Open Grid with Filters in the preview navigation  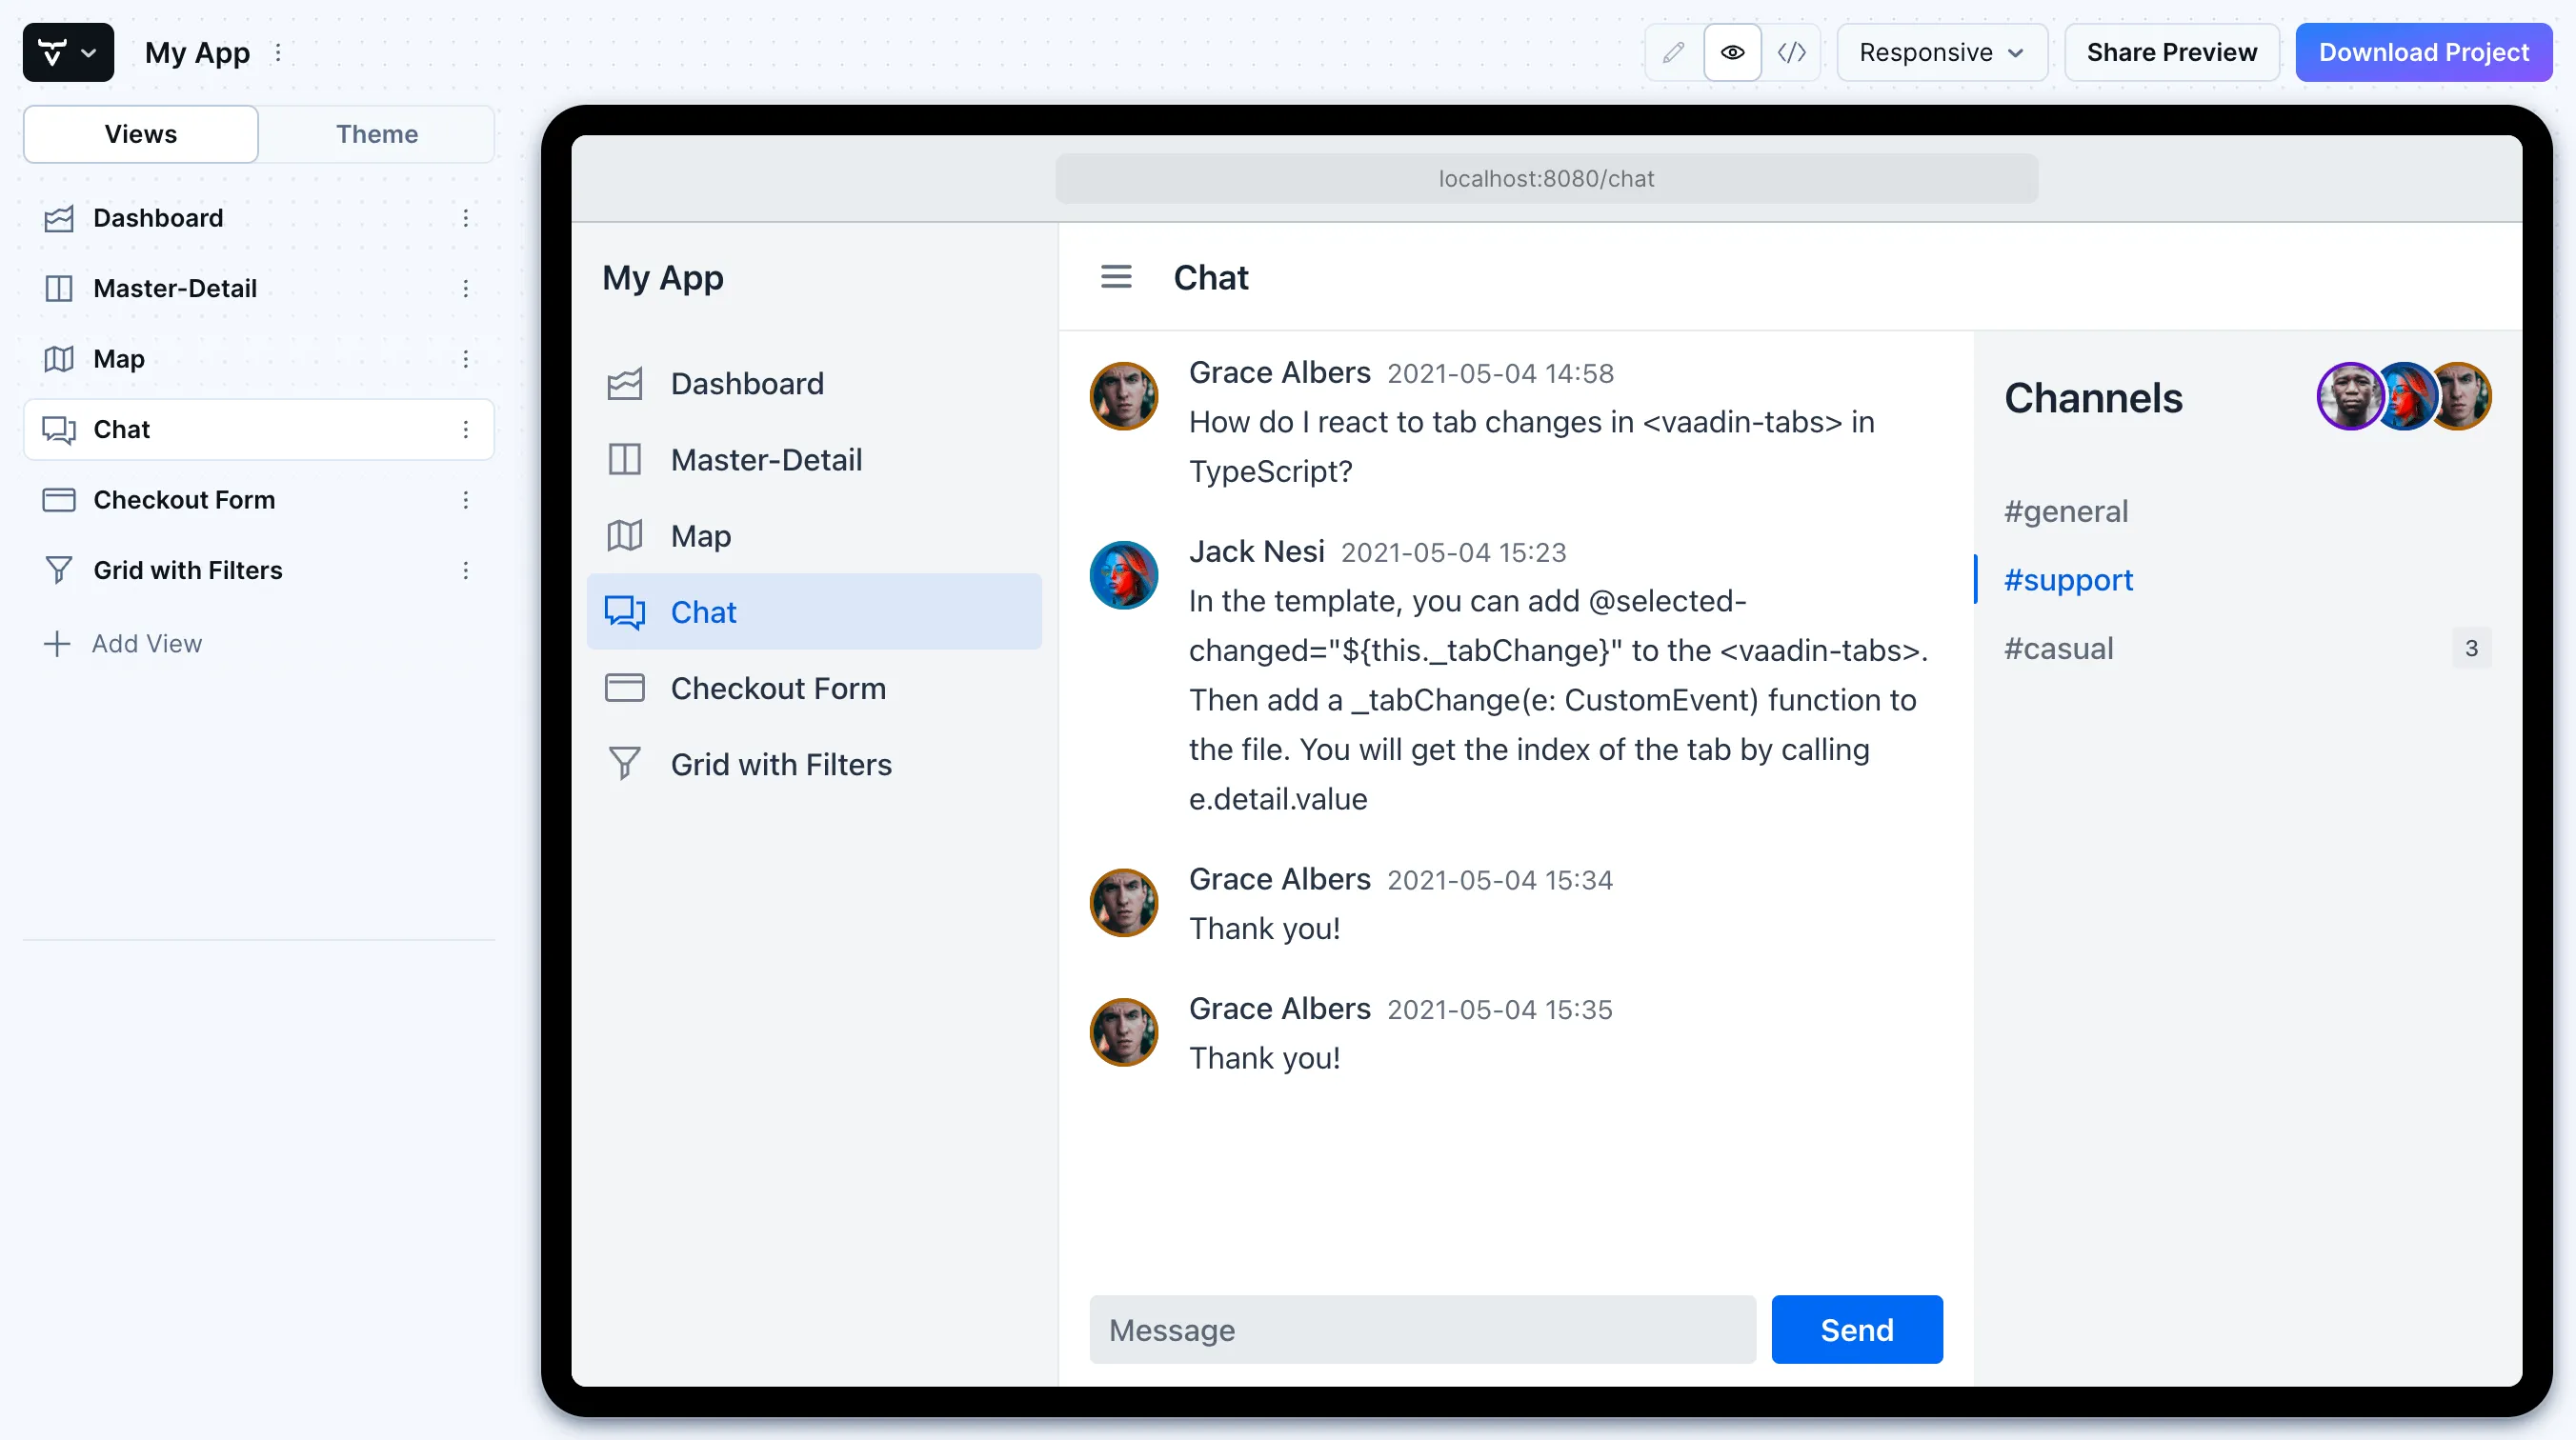[781, 763]
